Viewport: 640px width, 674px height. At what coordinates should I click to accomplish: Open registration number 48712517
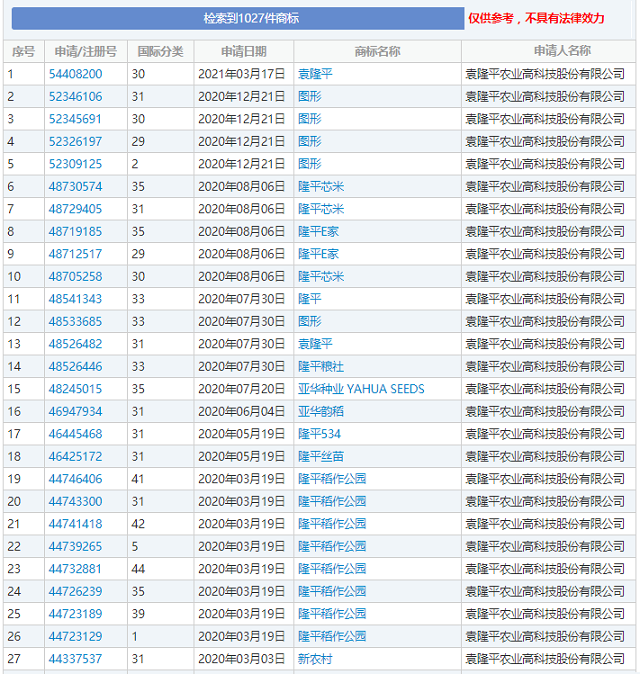coord(75,254)
